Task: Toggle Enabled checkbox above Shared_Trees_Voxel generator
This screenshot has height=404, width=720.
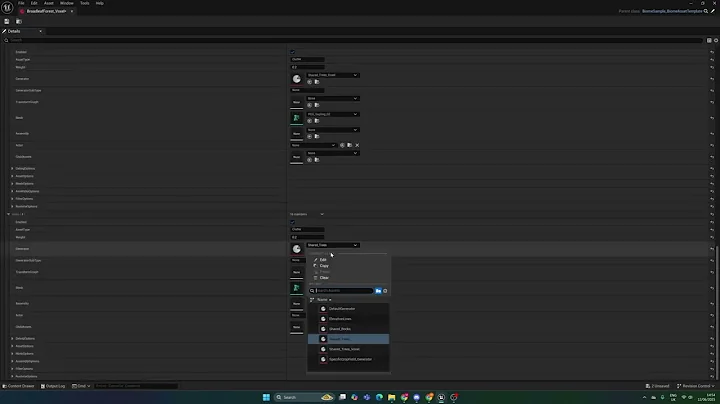Action: 292,52
